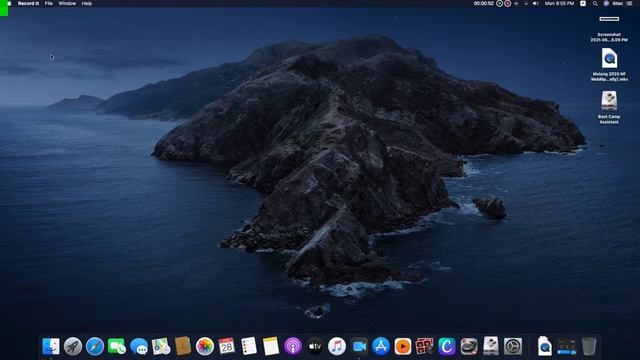The image size is (640, 360).
Task: Click the white circular recording control
Action: (500, 3)
